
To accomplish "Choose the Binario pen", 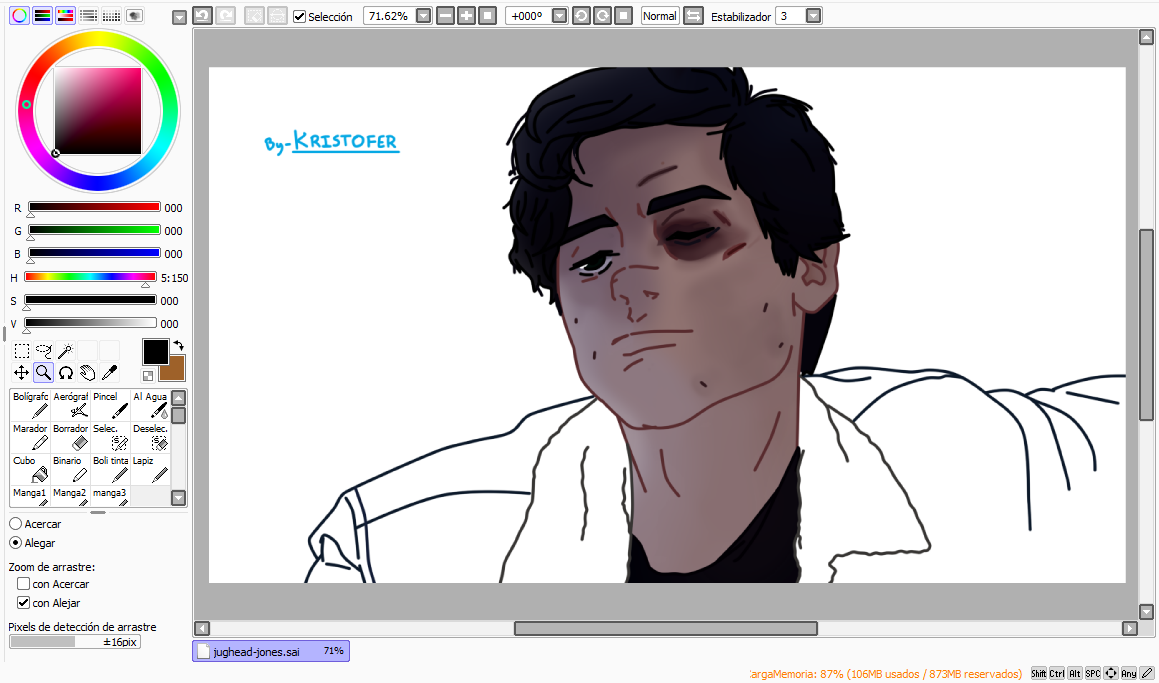I will coord(70,469).
